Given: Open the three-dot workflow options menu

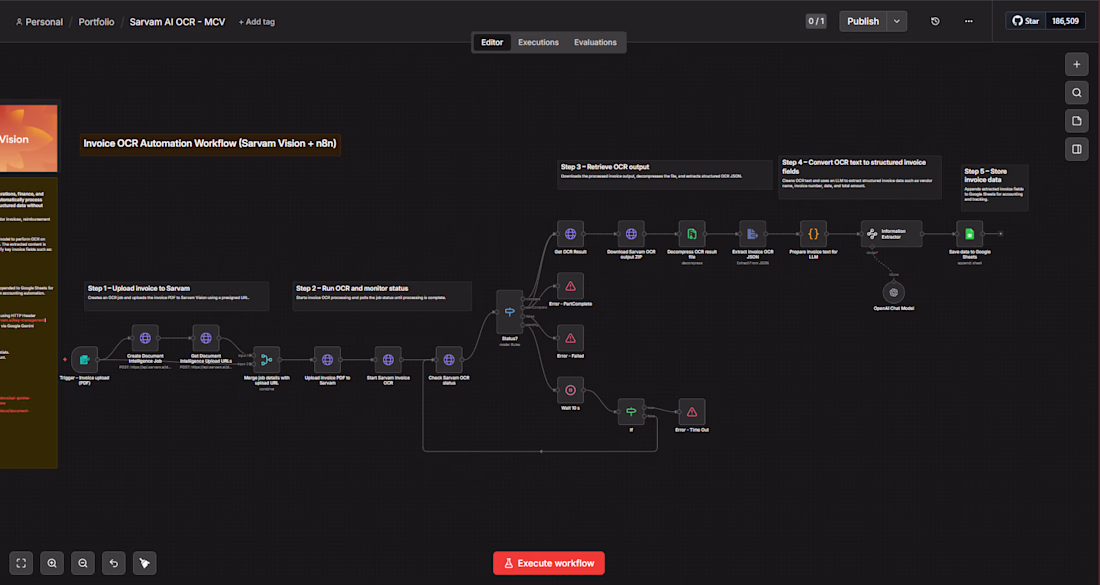Looking at the screenshot, I should point(969,21).
